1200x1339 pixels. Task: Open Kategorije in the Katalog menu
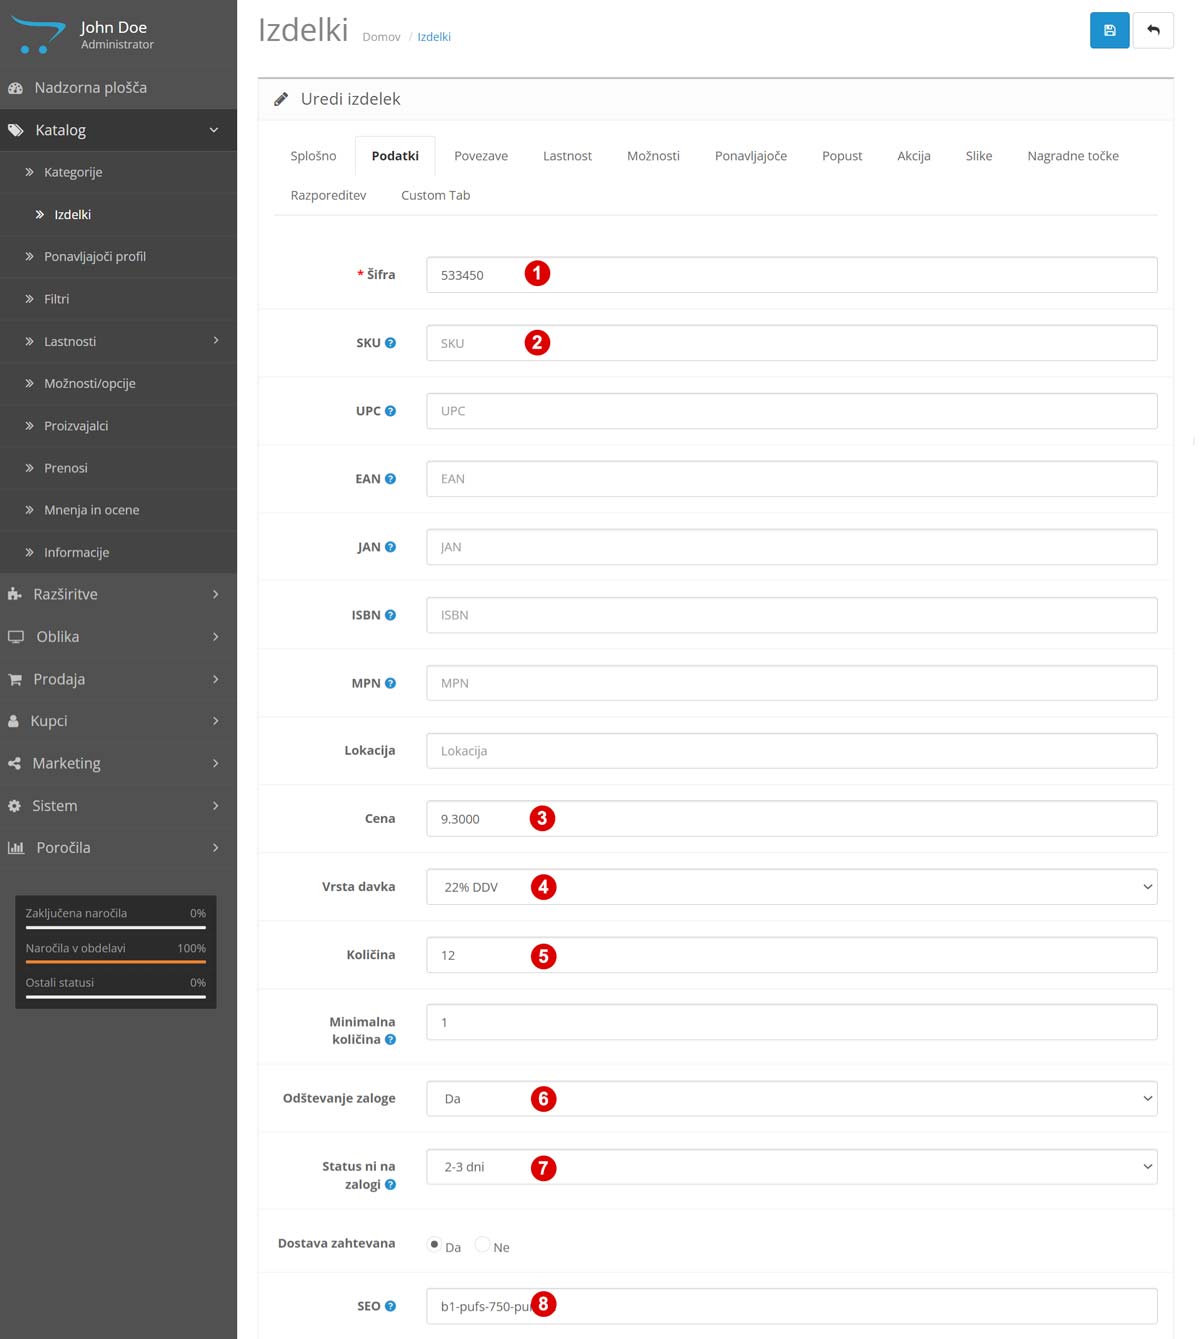coord(73,172)
